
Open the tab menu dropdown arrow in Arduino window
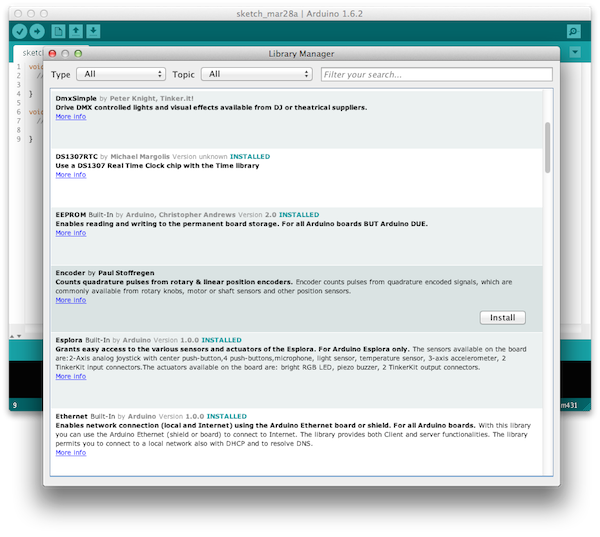[x=575, y=52]
